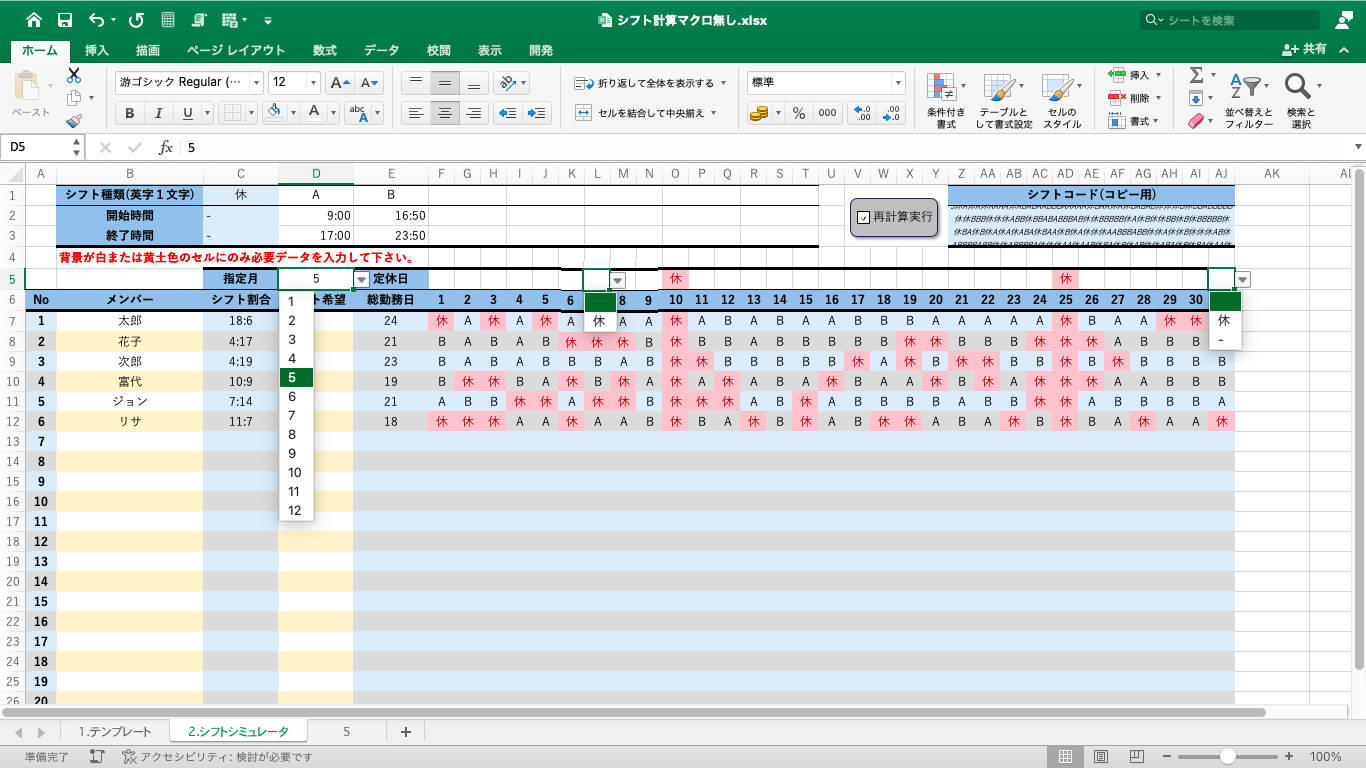Screen dimensions: 1366x768
Task: Select 8 from the month dropdown list
Action: tap(292, 434)
